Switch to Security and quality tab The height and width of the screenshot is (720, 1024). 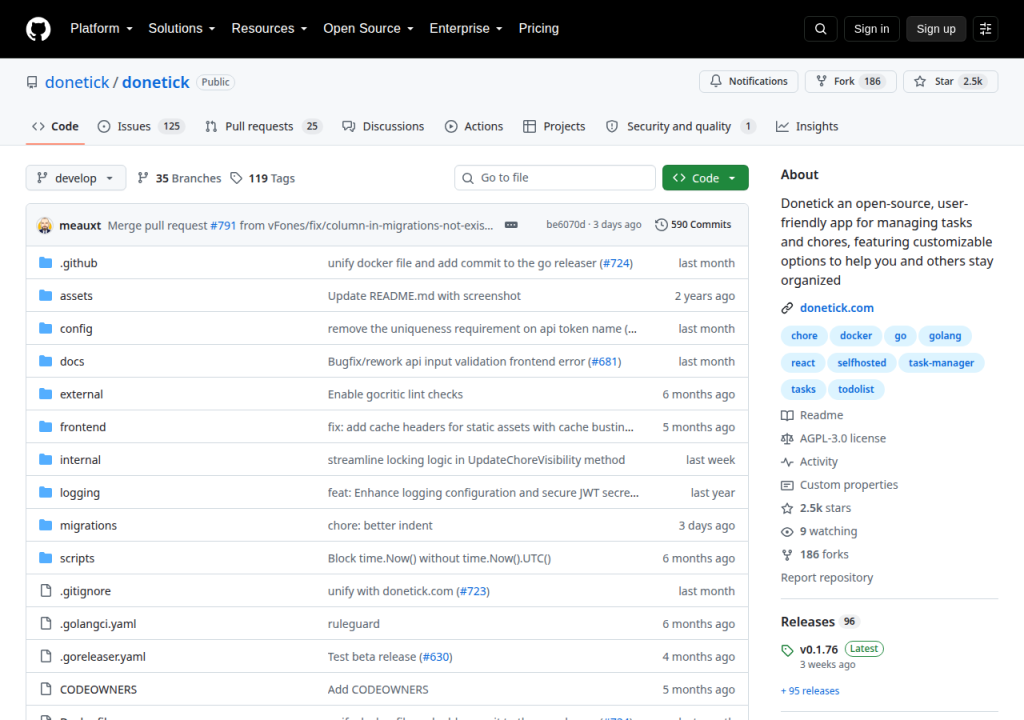coord(680,126)
